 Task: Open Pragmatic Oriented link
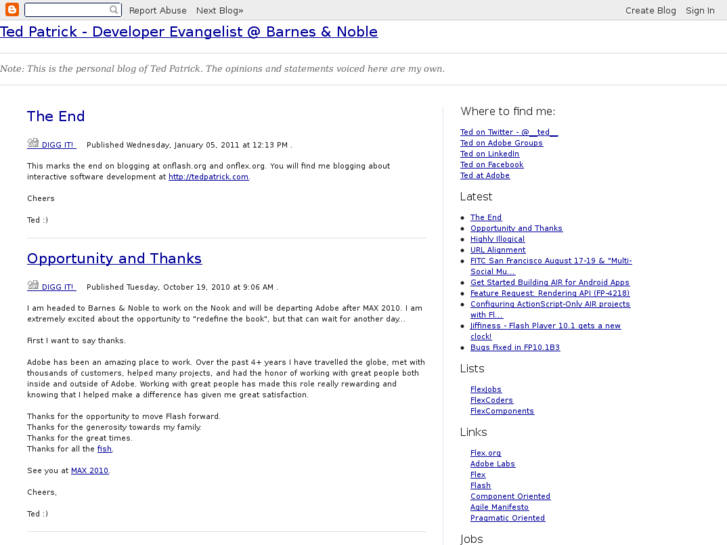[x=508, y=518]
